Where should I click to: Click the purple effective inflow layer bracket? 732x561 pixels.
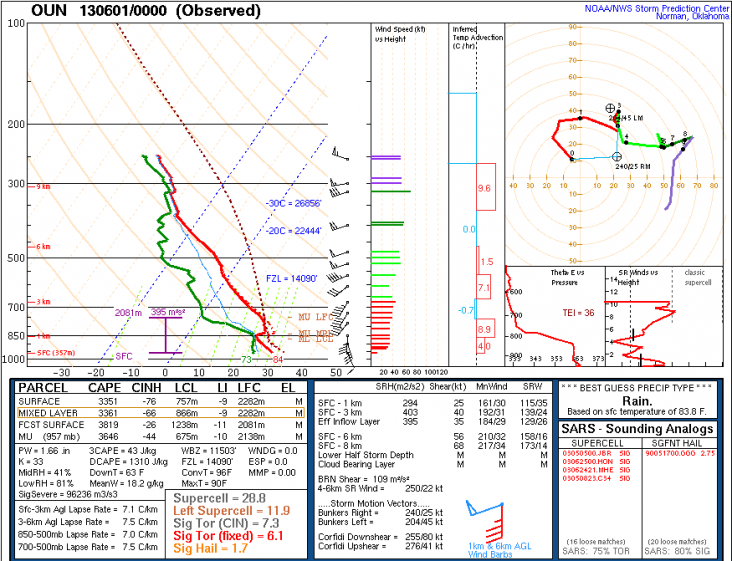click(166, 334)
